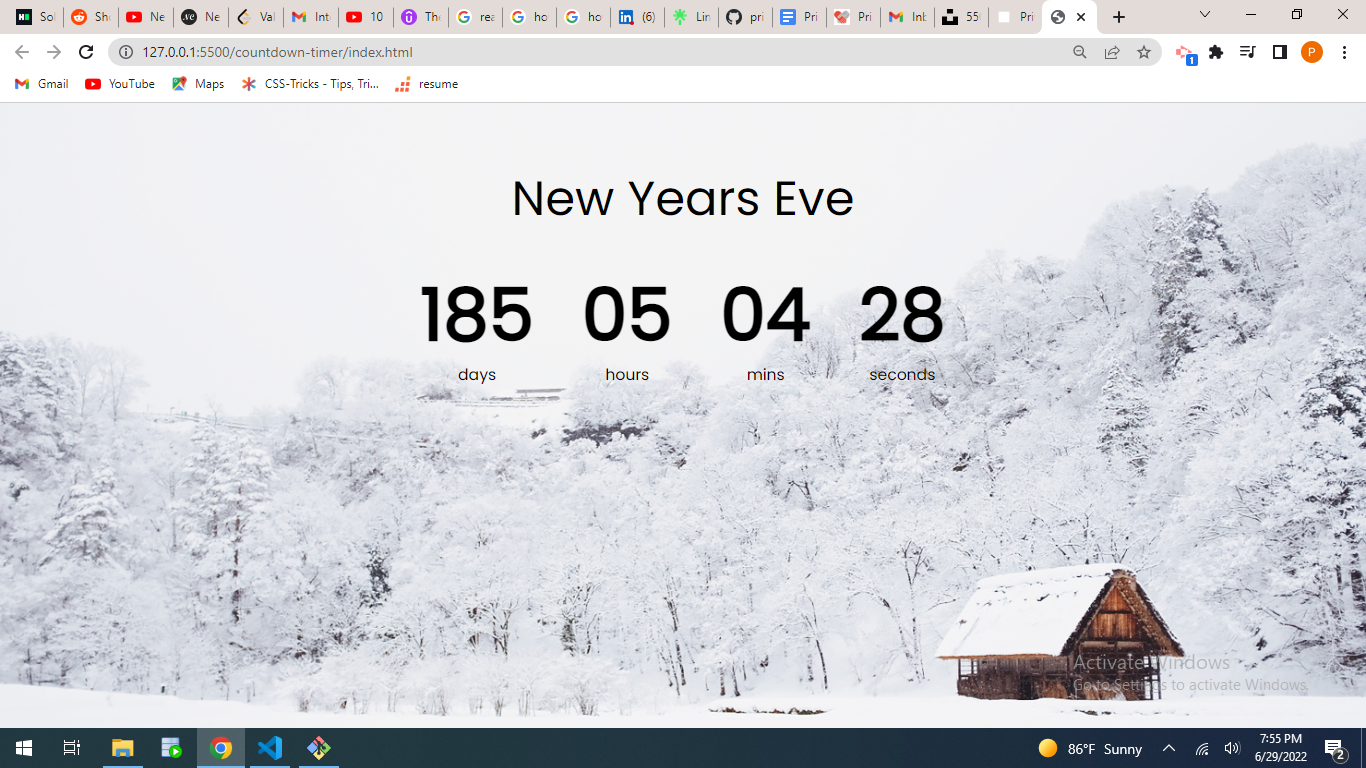View site information icon beside URL

126,52
